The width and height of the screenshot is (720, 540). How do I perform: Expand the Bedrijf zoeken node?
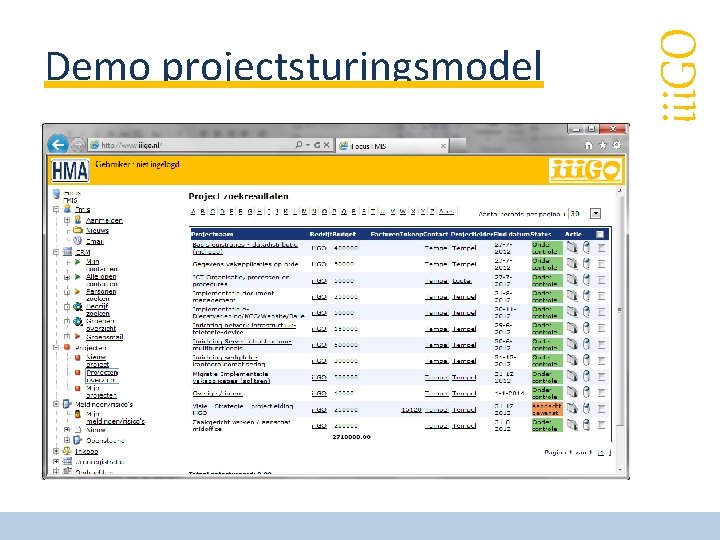67,306
